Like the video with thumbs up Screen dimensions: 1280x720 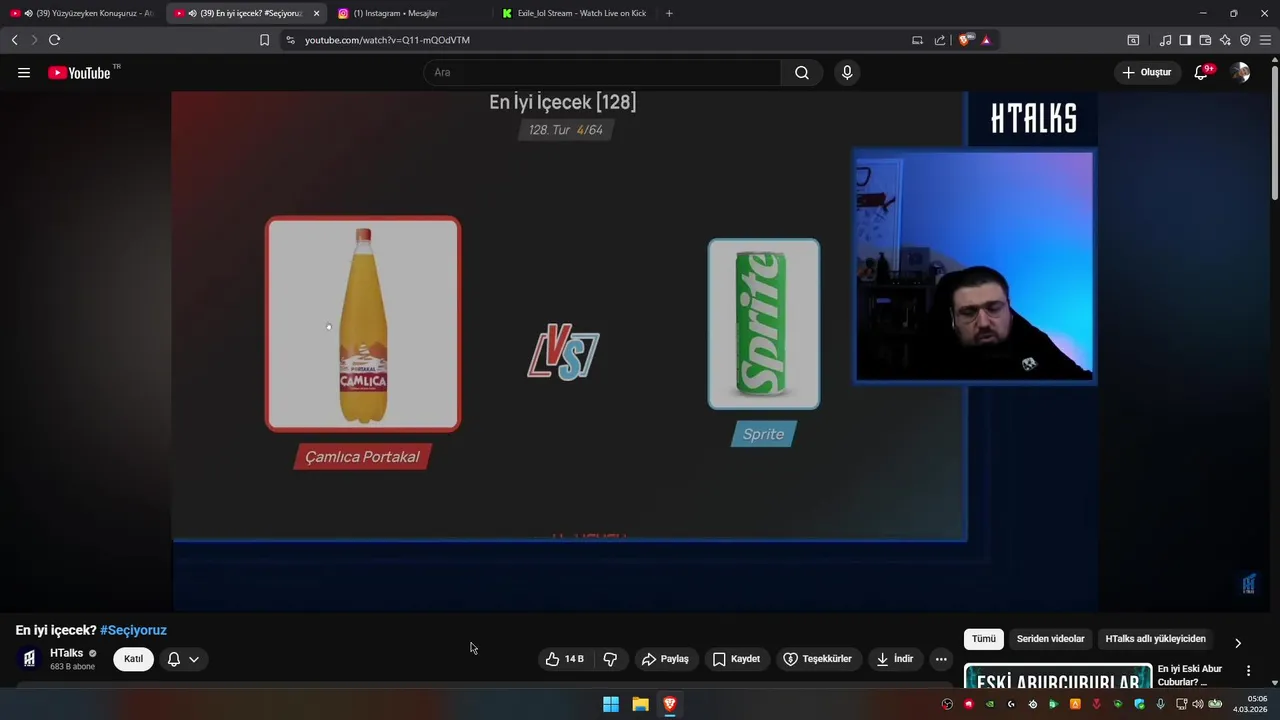click(x=564, y=659)
